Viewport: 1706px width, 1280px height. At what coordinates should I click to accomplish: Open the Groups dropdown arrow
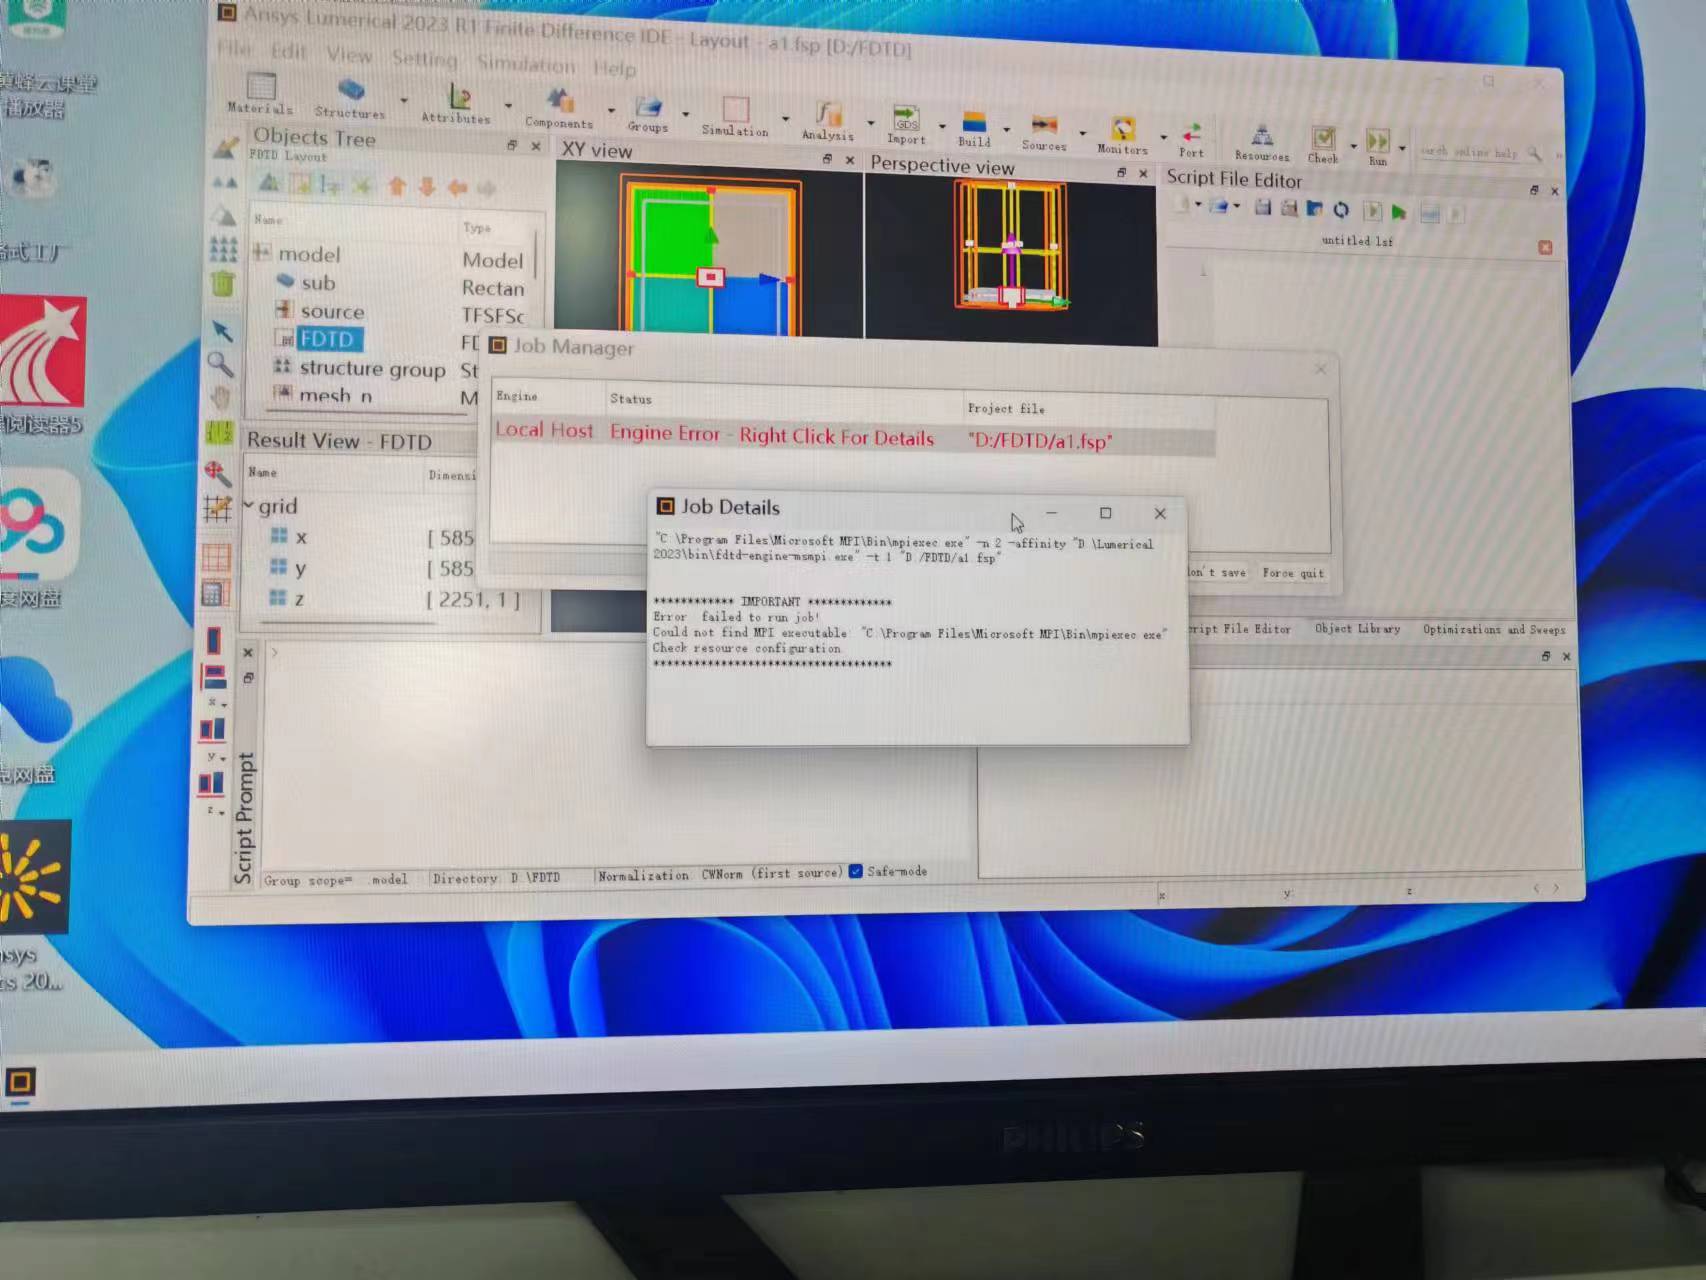pyautogui.click(x=685, y=114)
